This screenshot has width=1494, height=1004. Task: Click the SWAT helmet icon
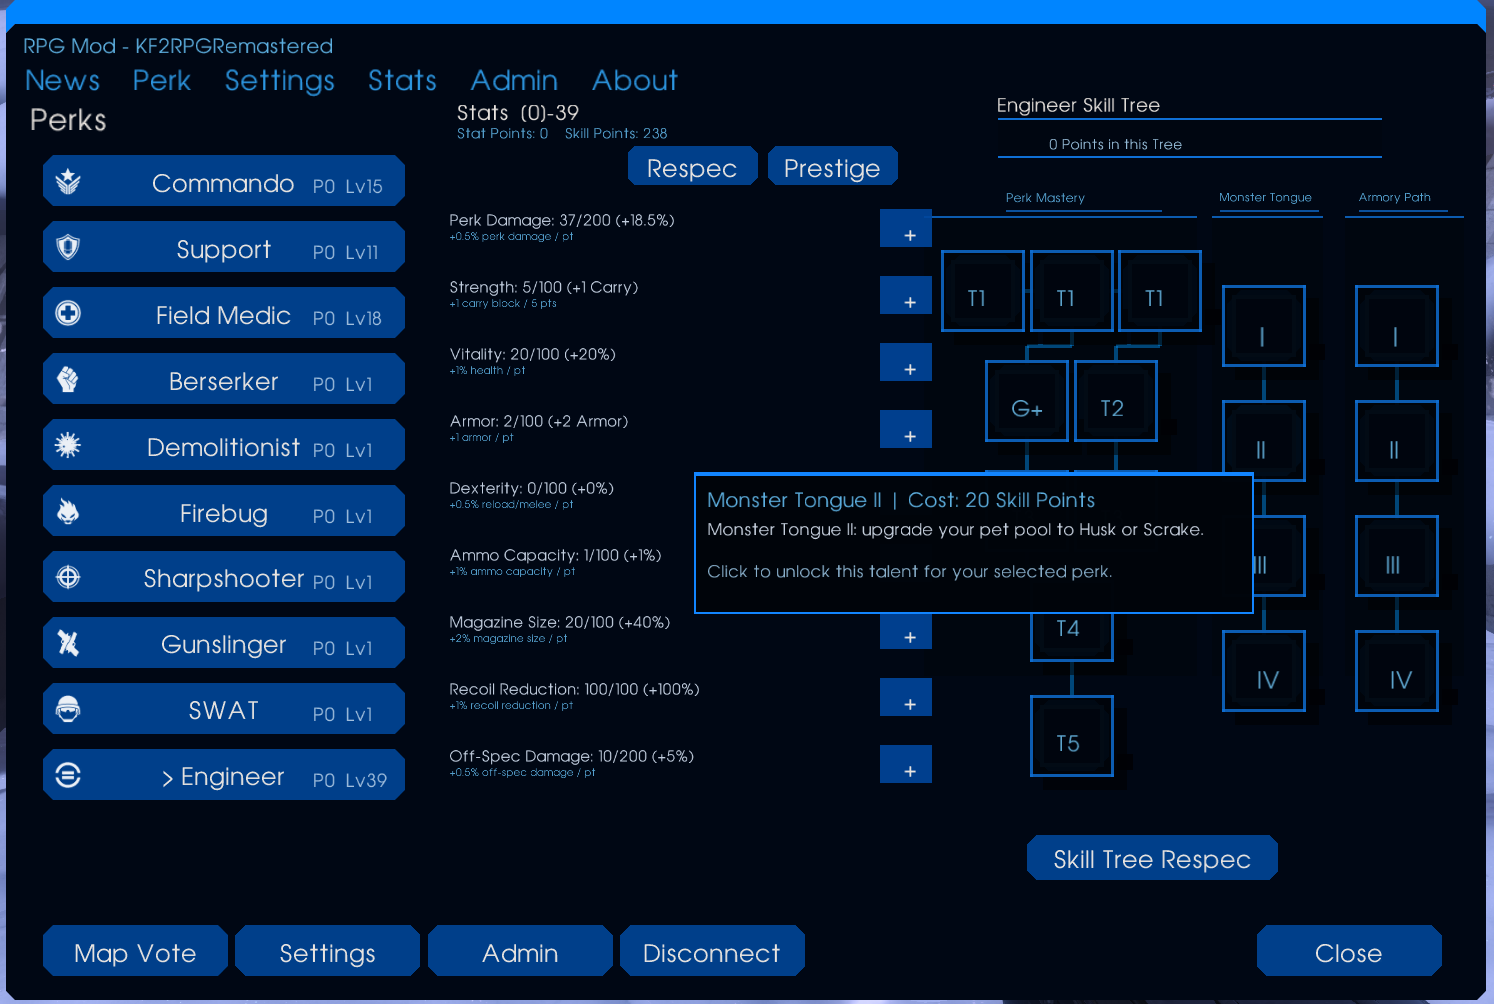[68, 709]
